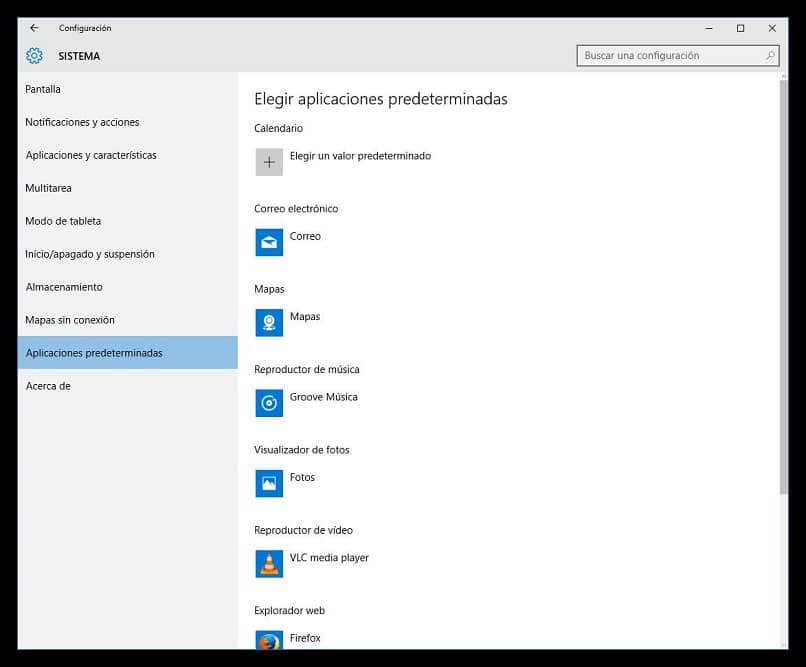Screen dimensions: 806x667
Task: Click the Calendario category label
Action: [x=278, y=128]
